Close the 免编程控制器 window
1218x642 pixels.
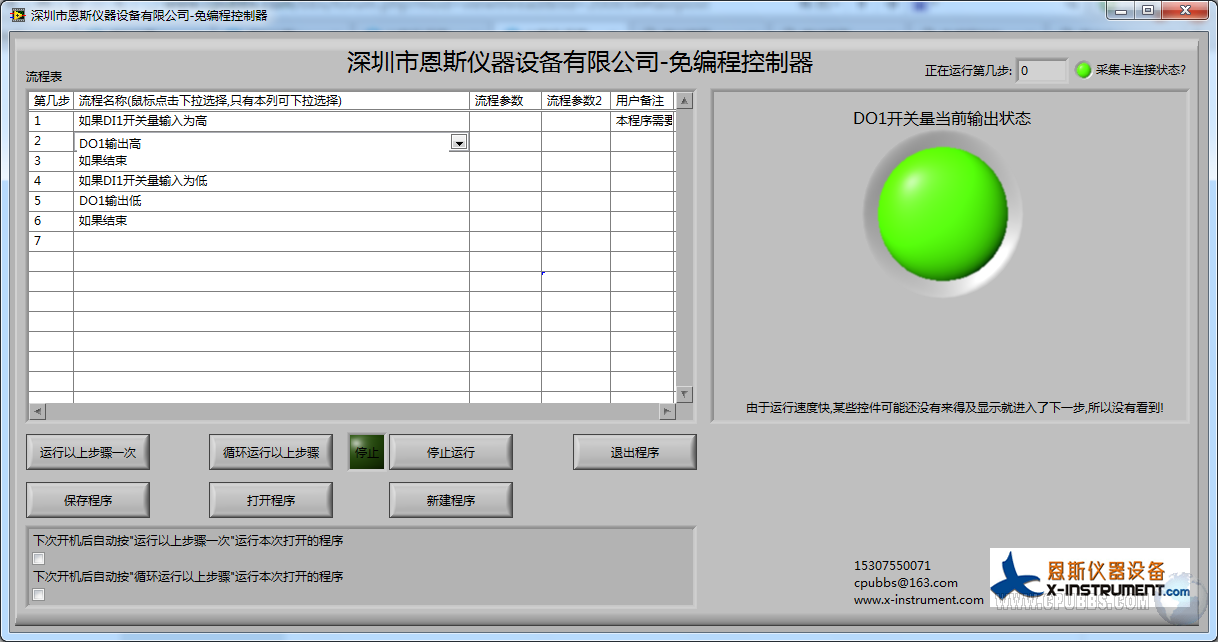click(1185, 10)
